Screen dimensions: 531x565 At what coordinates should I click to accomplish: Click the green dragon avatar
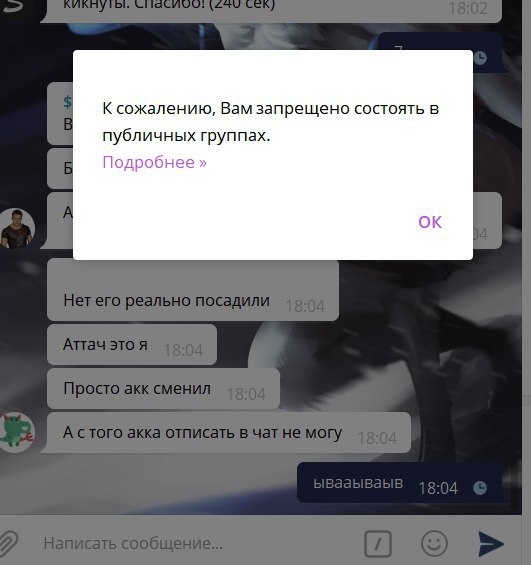point(17,432)
